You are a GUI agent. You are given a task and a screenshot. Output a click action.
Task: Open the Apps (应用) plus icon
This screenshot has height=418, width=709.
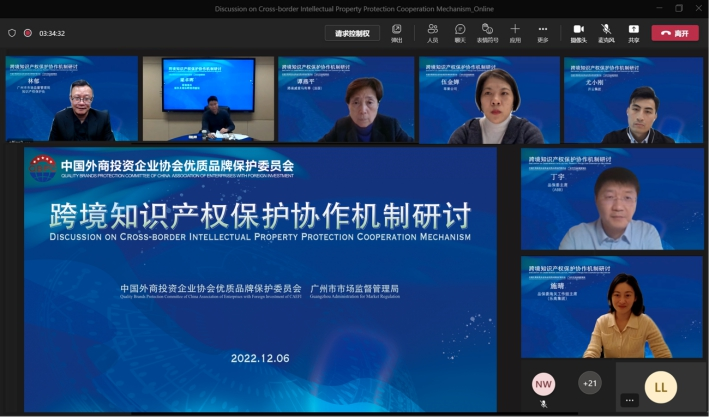(515, 33)
